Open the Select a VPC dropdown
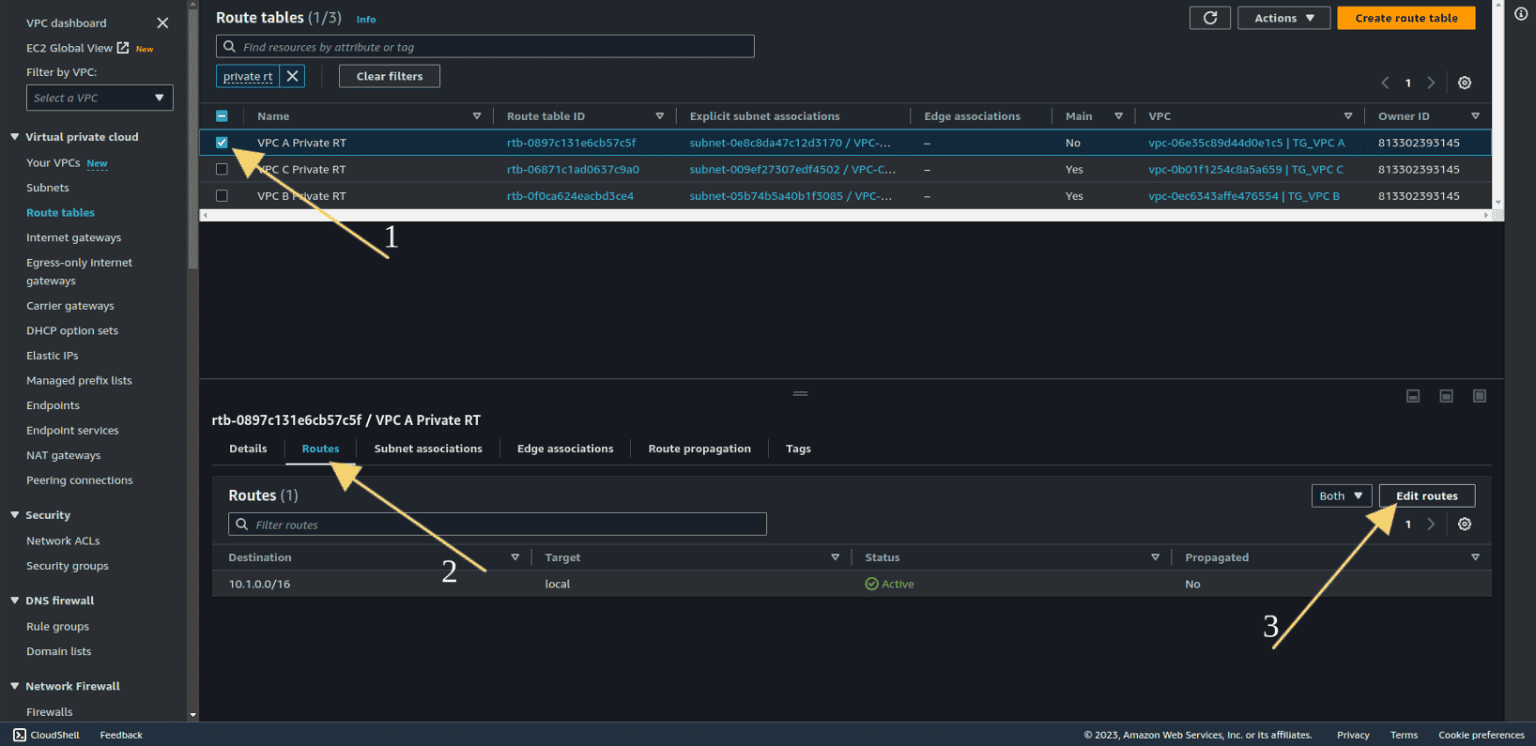The height and width of the screenshot is (746, 1536). click(99, 97)
